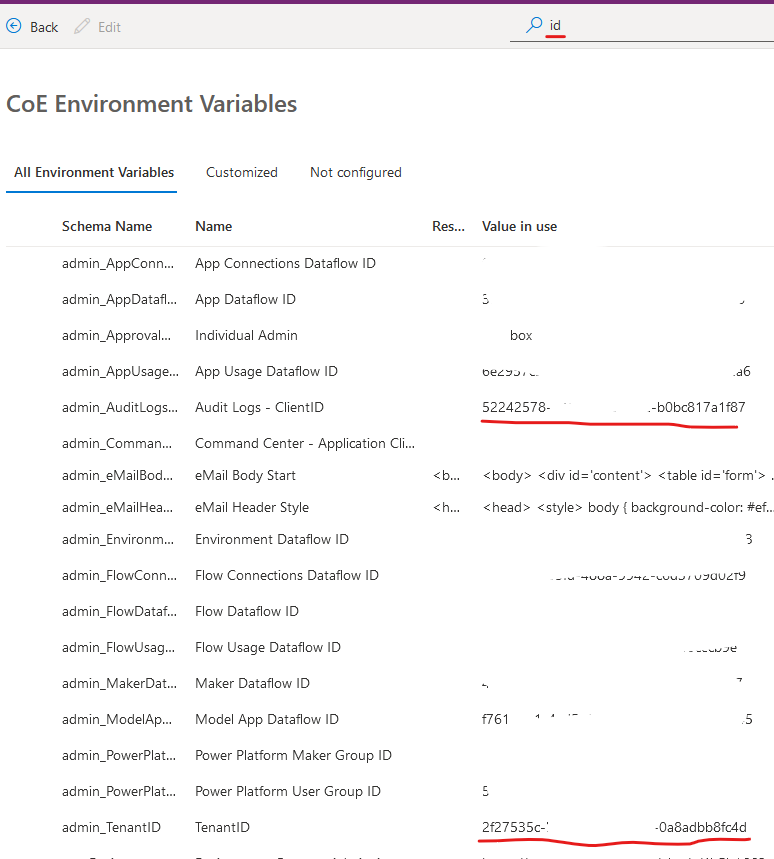
Task: Switch to the Customized tab
Action: tap(241, 172)
